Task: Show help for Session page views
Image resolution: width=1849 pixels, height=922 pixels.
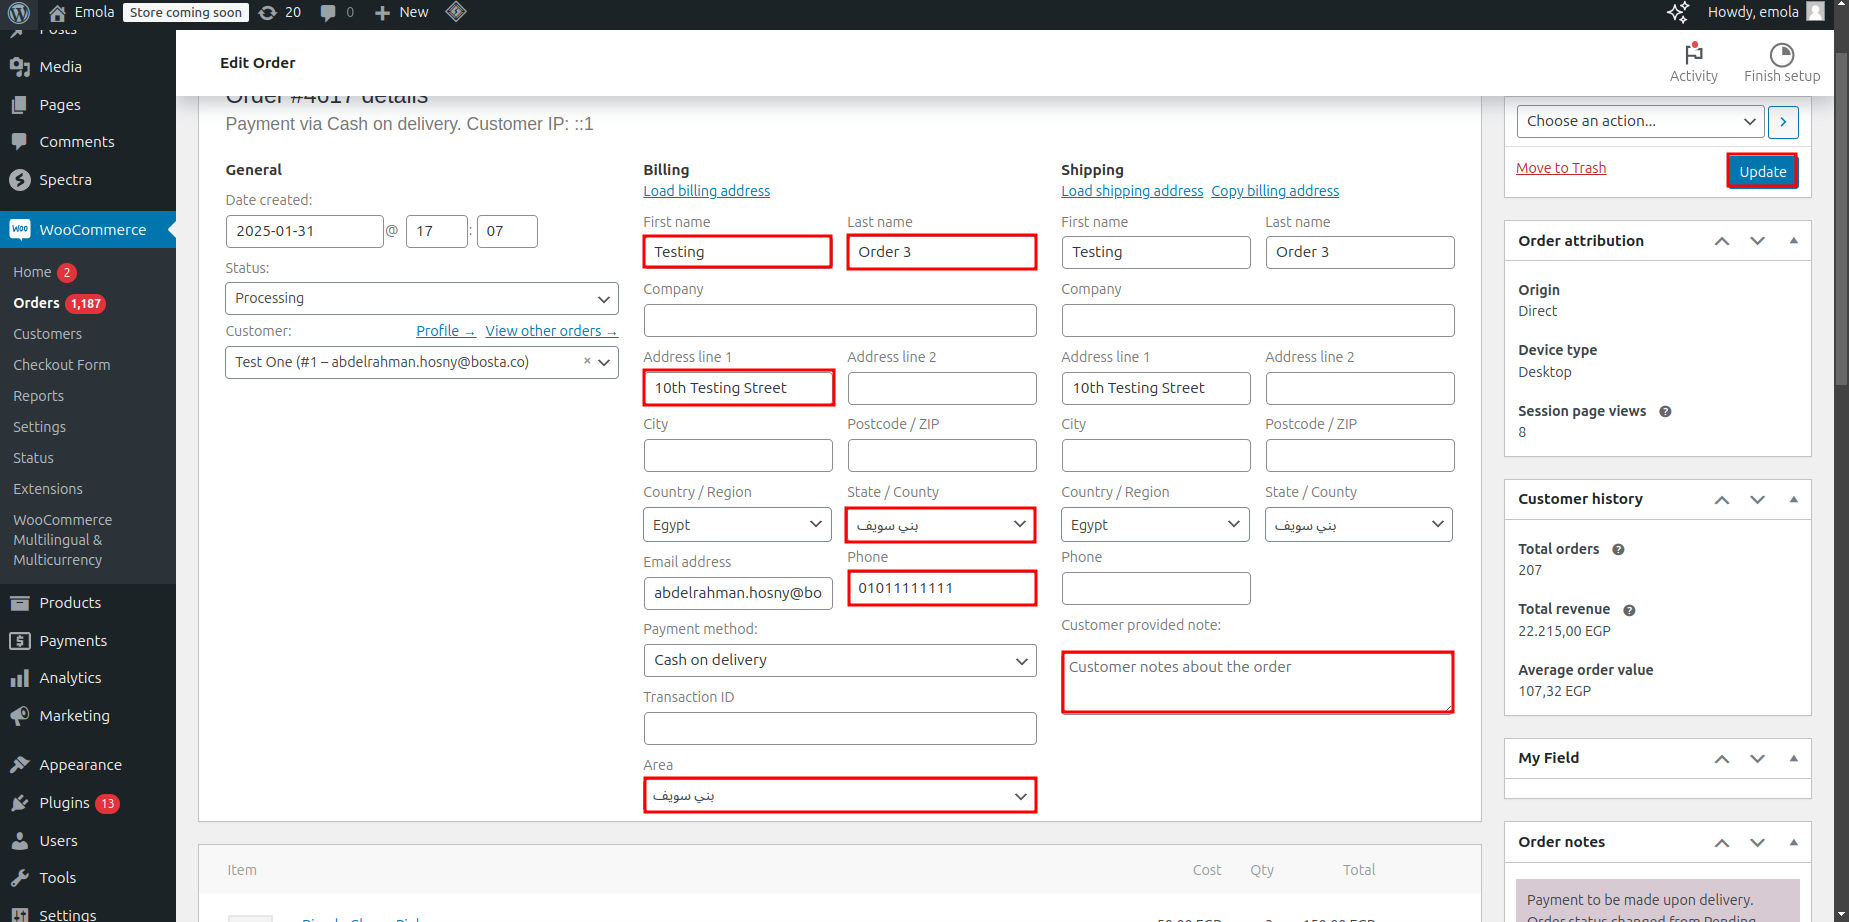Action: [x=1665, y=411]
